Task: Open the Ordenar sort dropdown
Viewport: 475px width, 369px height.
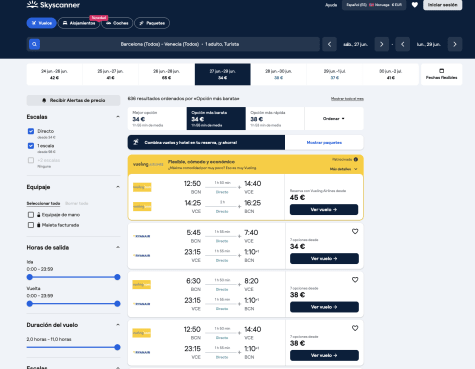Action: pyautogui.click(x=334, y=119)
